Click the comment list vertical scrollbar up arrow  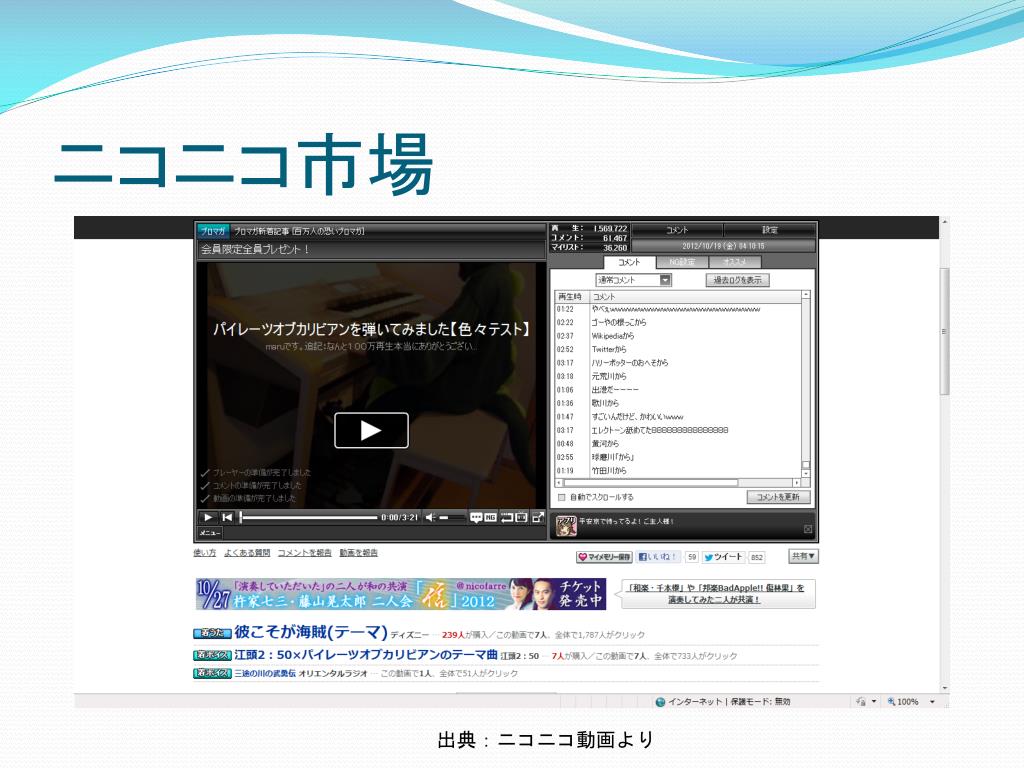pos(806,295)
